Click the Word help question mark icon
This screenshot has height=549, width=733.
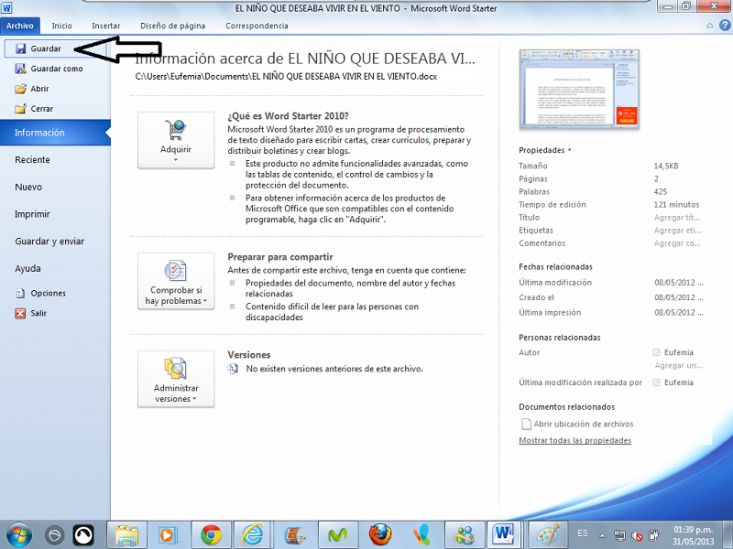click(x=725, y=25)
